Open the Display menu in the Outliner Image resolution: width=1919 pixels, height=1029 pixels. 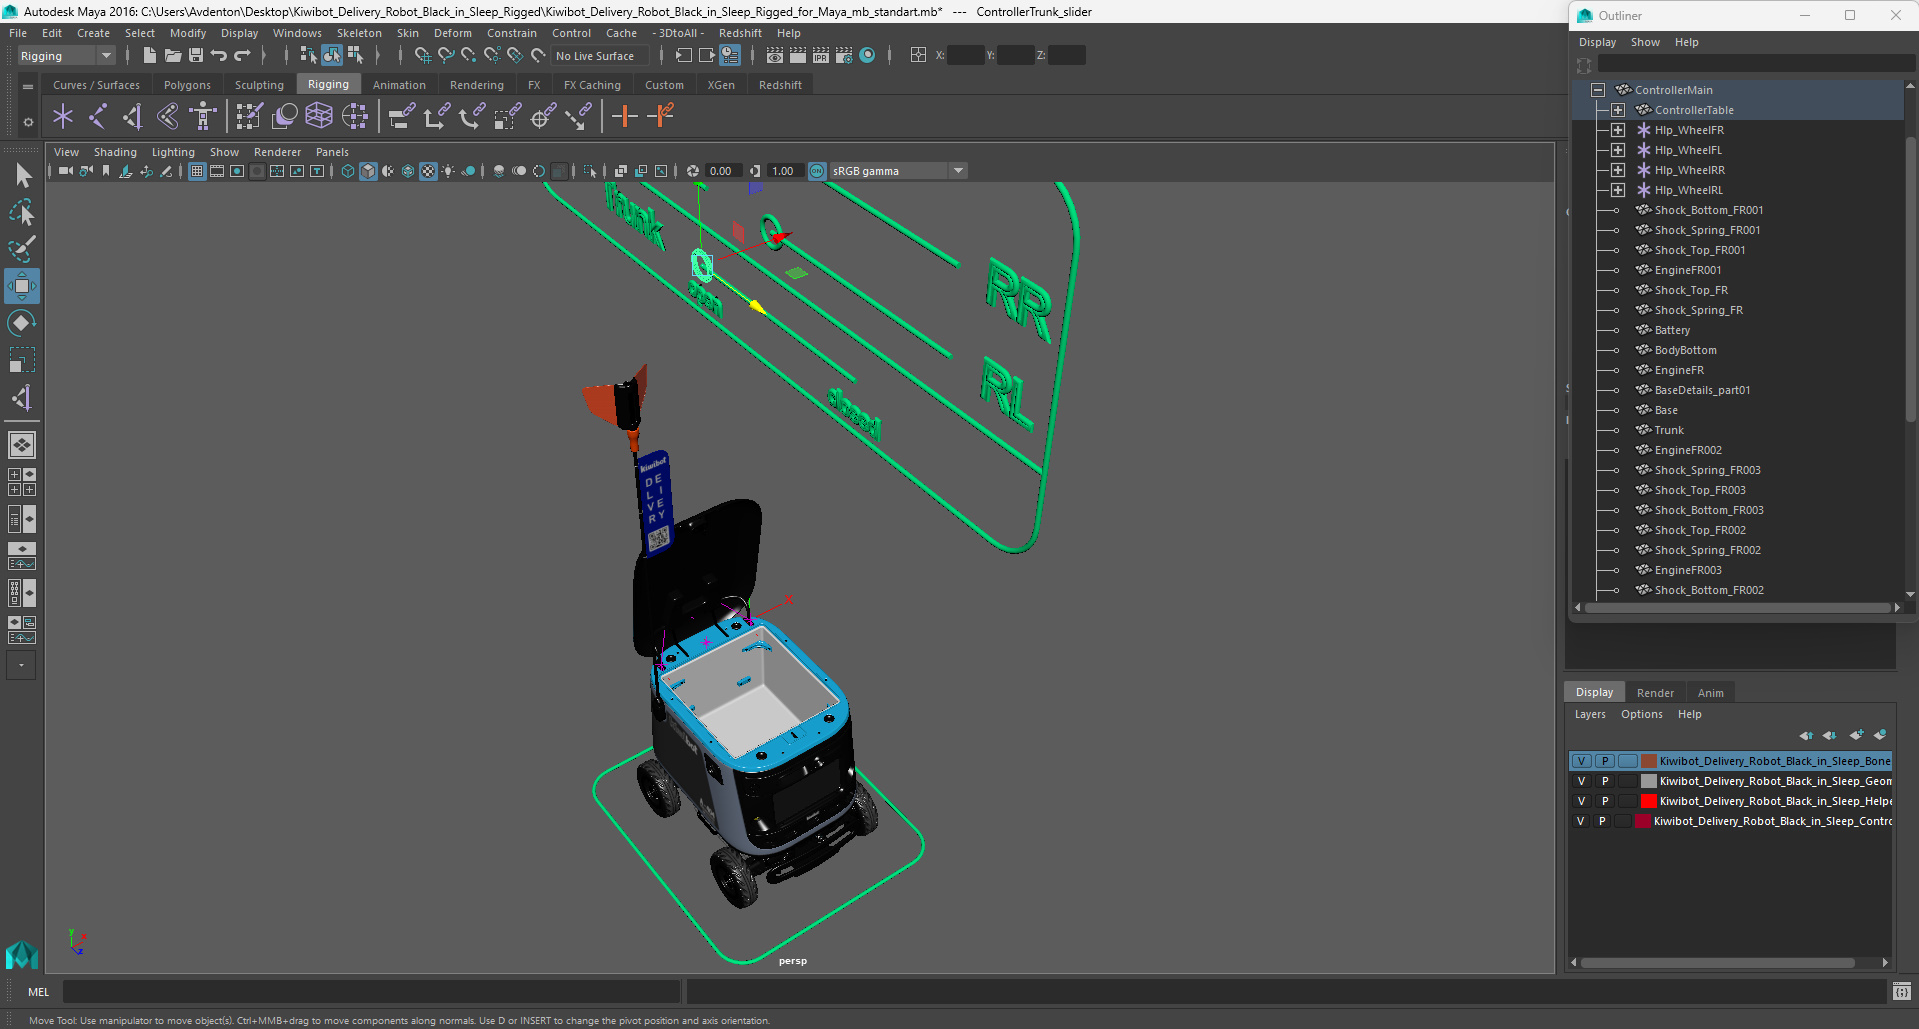[x=1597, y=42]
